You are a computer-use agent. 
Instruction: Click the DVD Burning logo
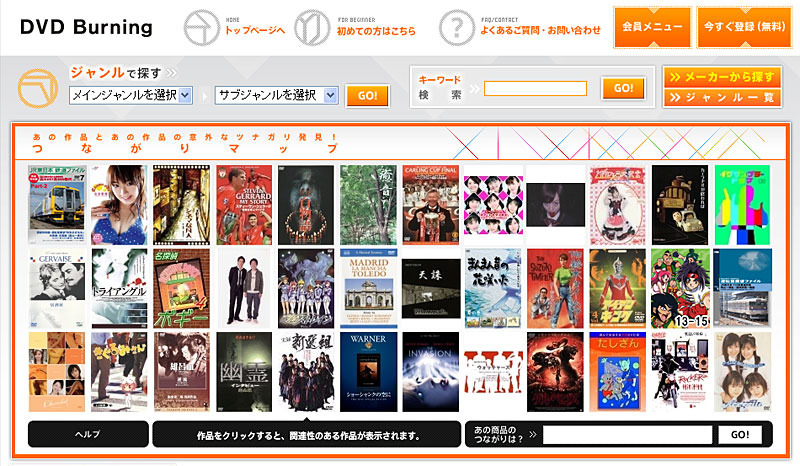(86, 27)
